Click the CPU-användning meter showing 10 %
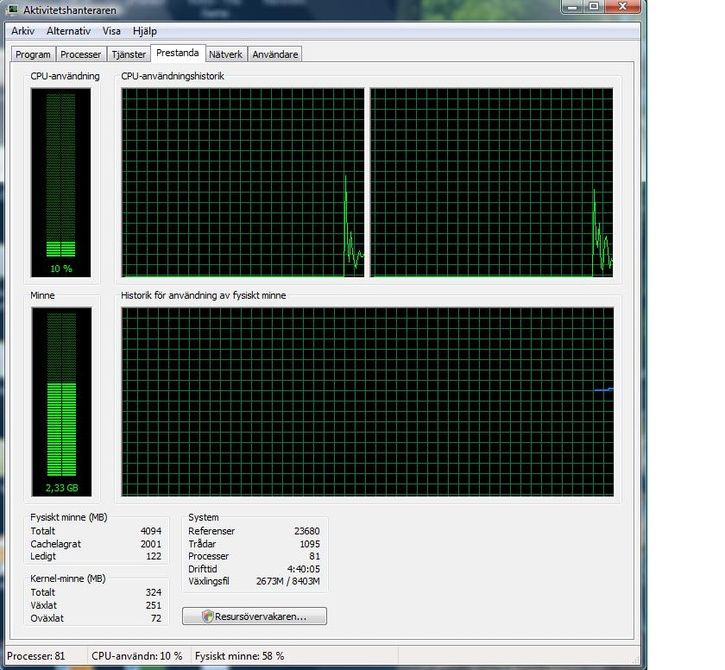Viewport: 725px width, 670px height. (61, 180)
